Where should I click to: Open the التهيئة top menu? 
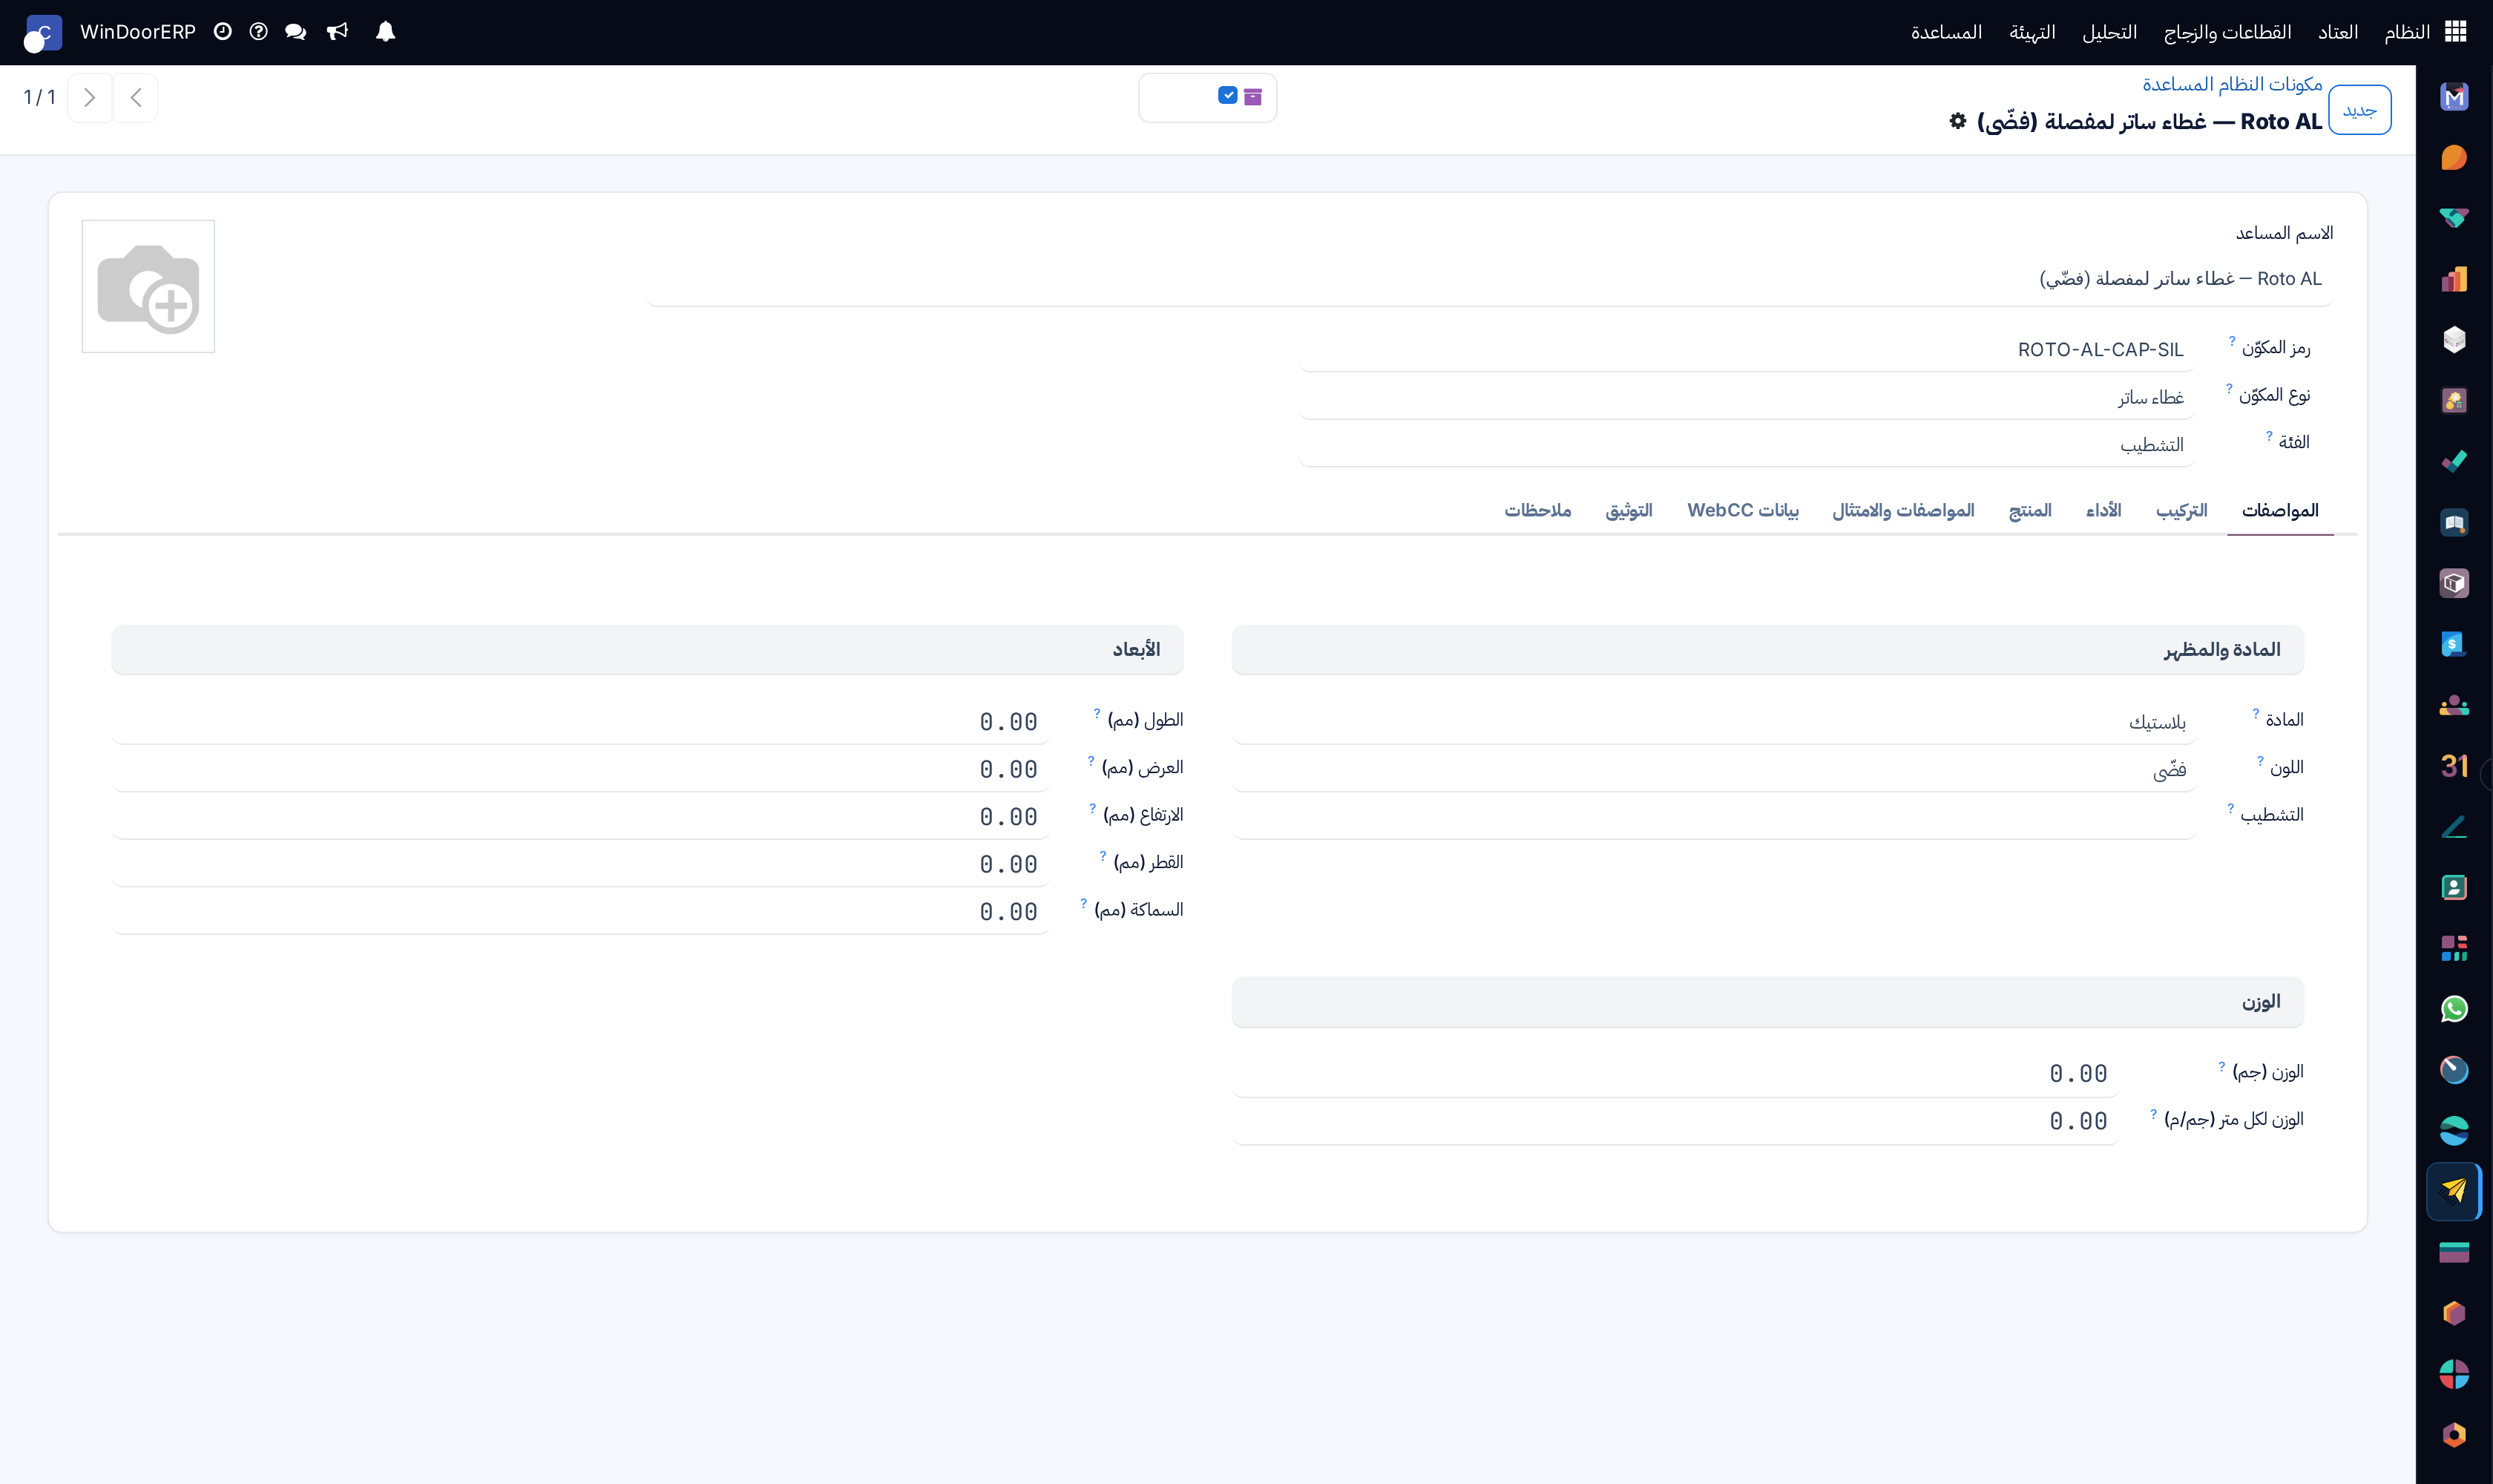pos(2032,32)
